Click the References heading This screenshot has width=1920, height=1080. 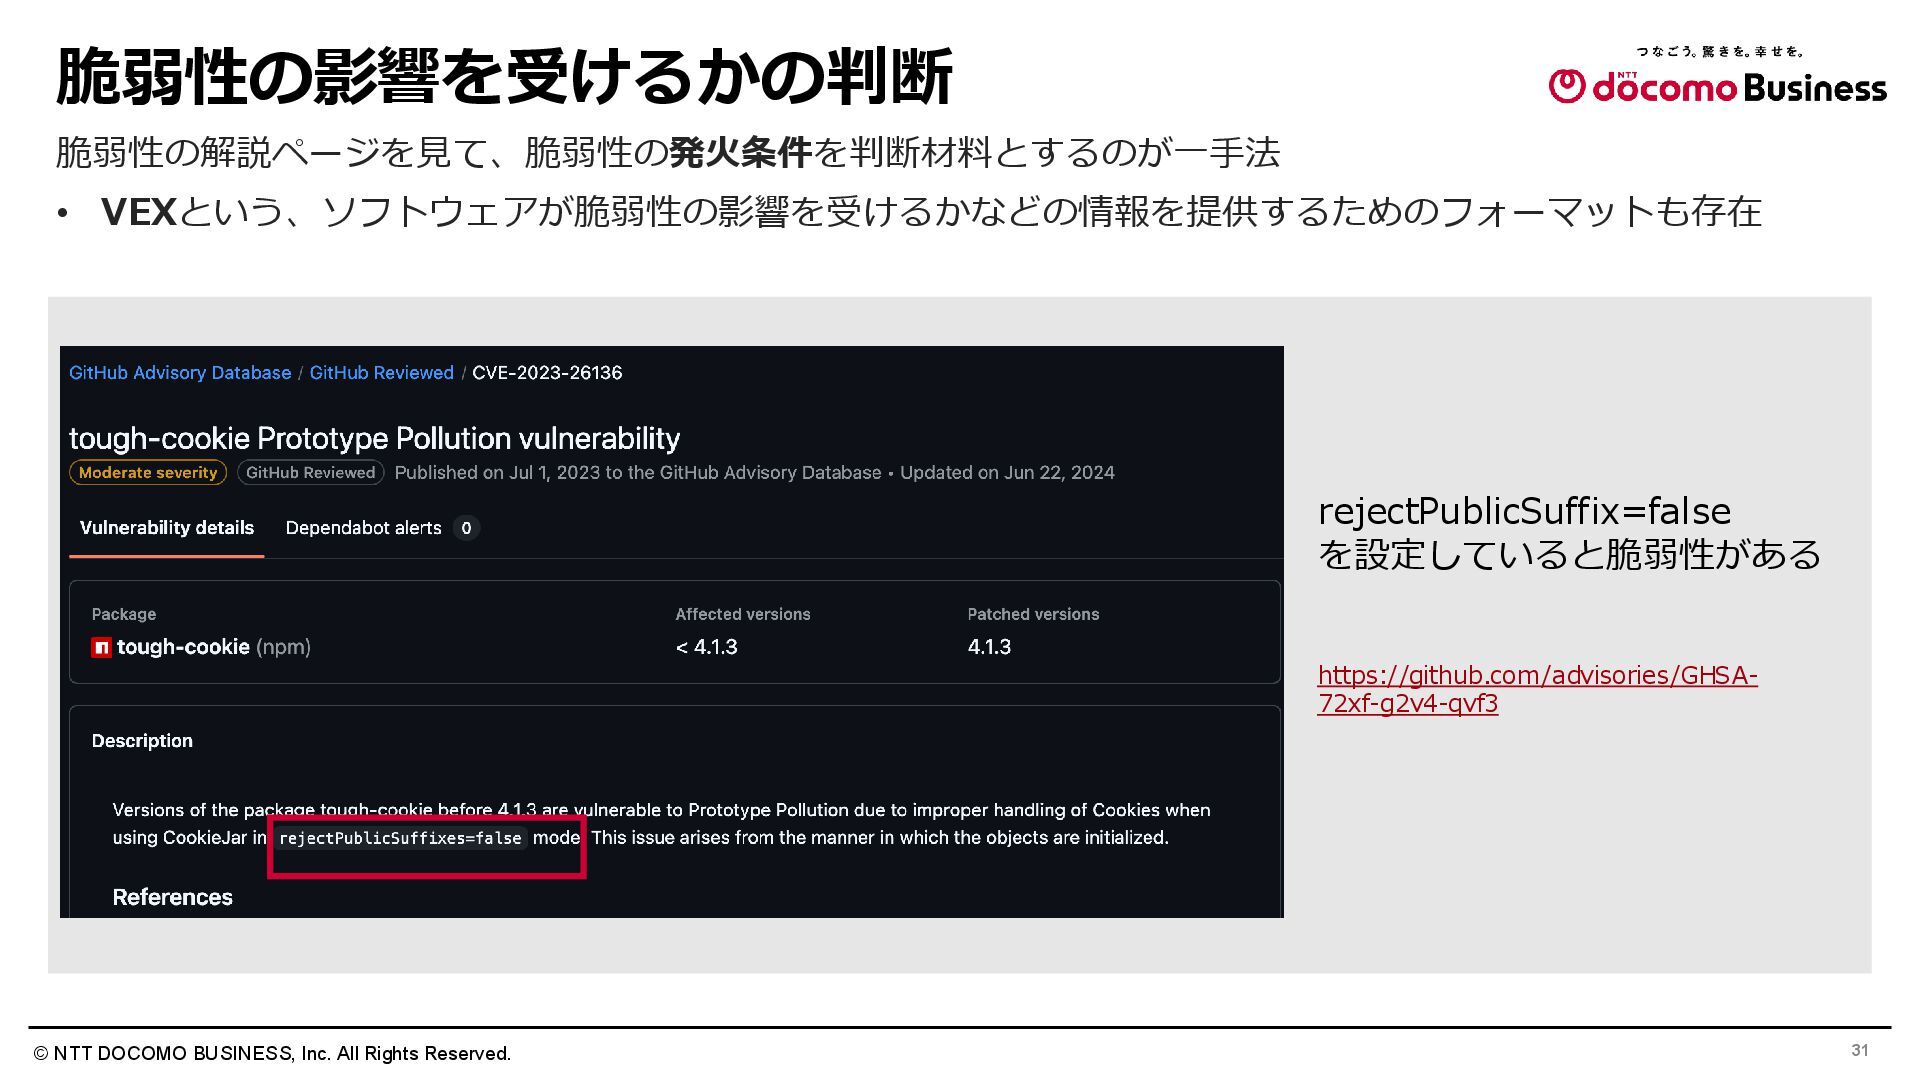pos(172,897)
